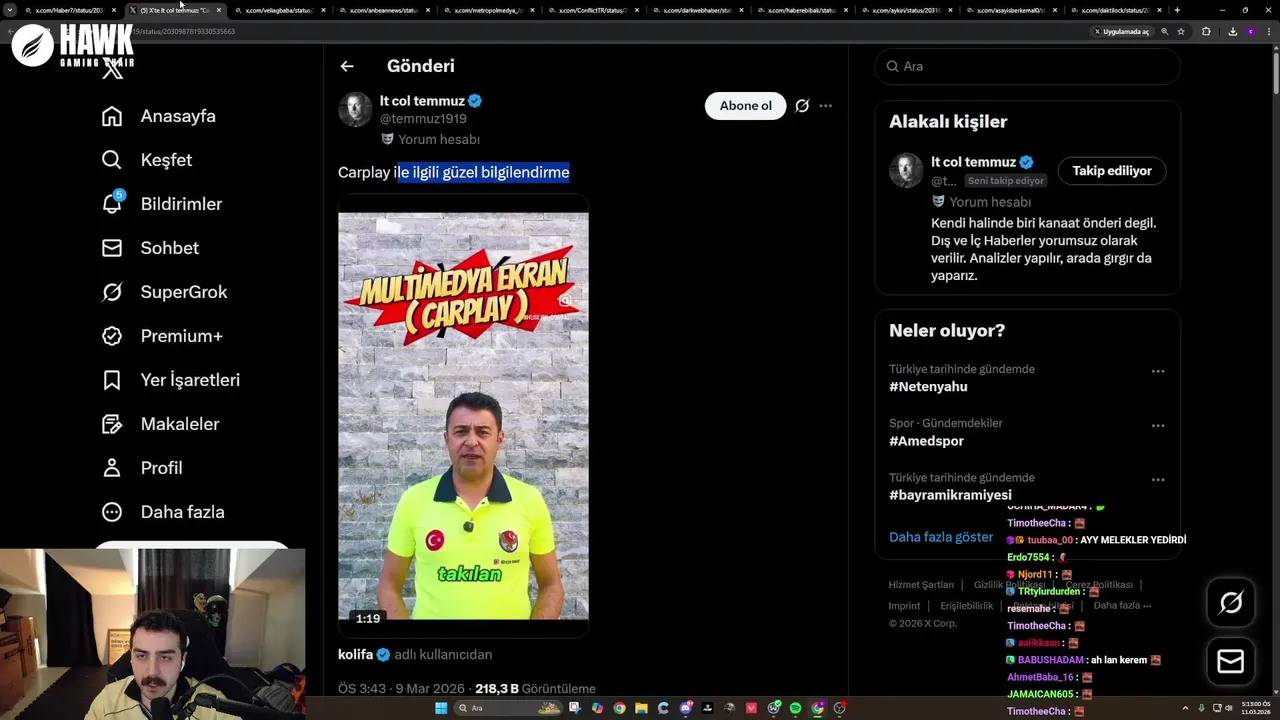
Task: Click the Grok icon next to Abone ol
Action: coord(802,106)
